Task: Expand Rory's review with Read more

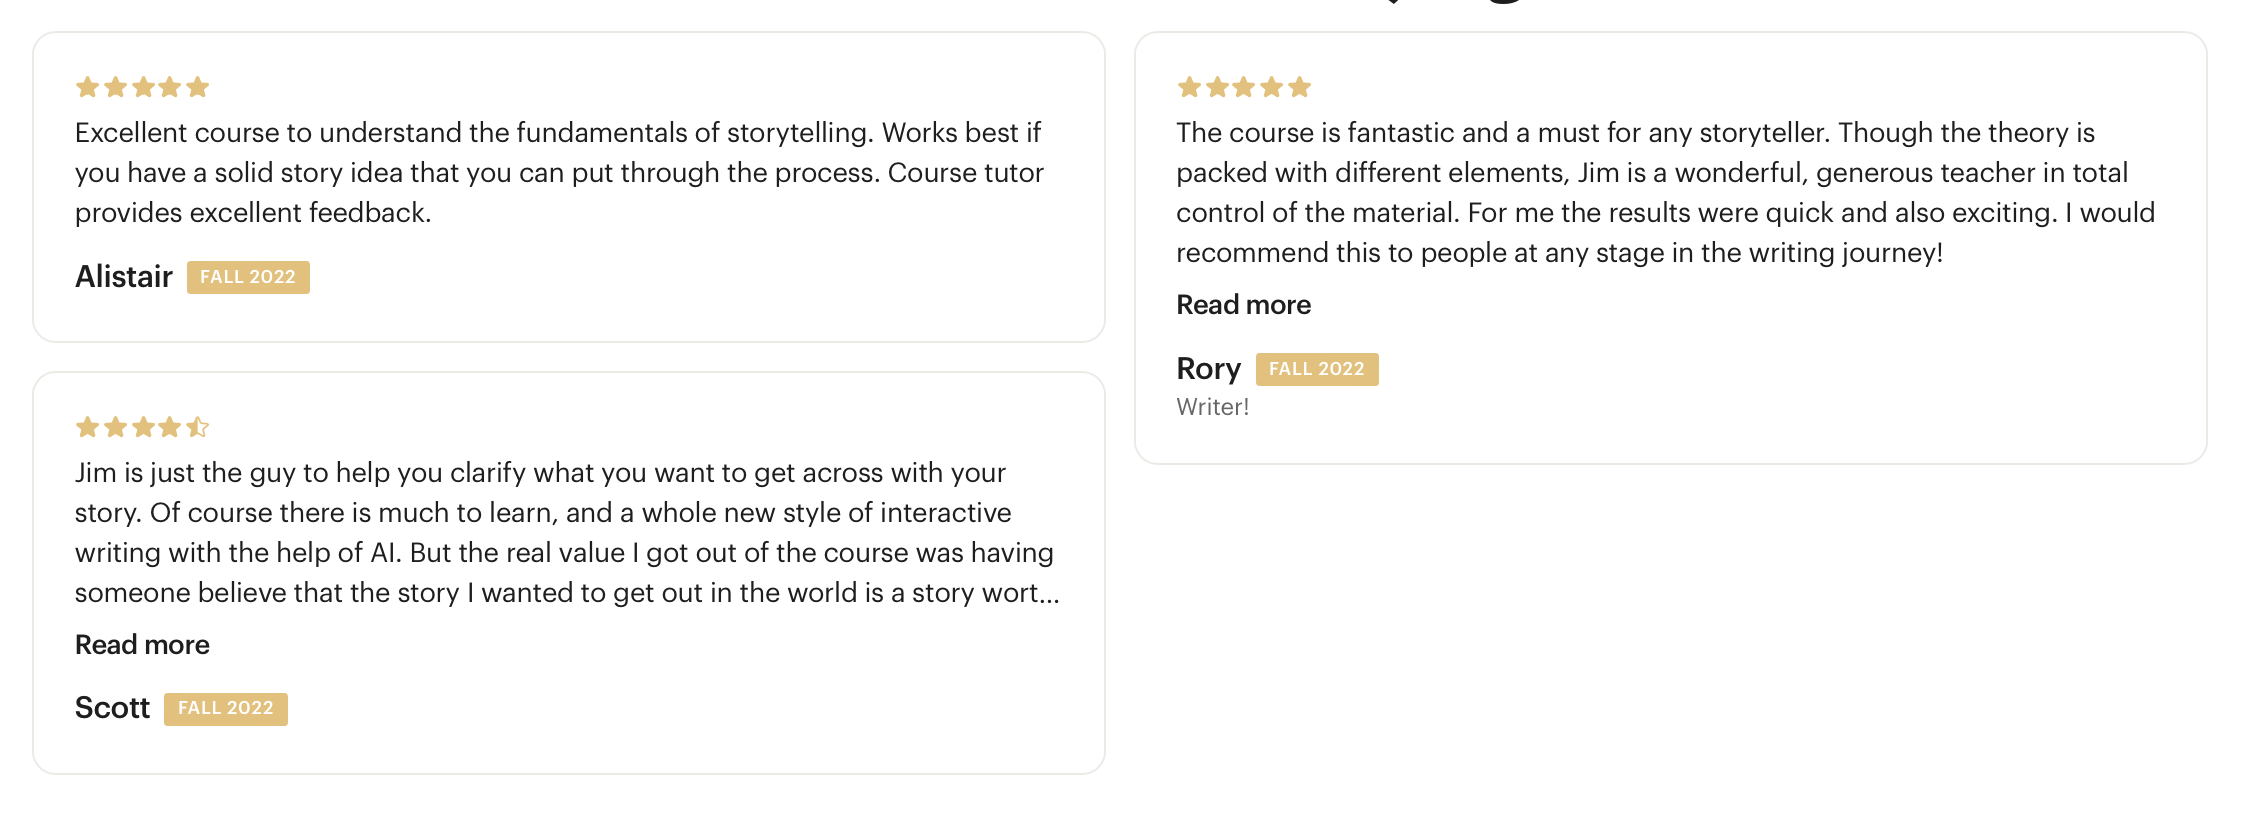Action: pos(1243,305)
